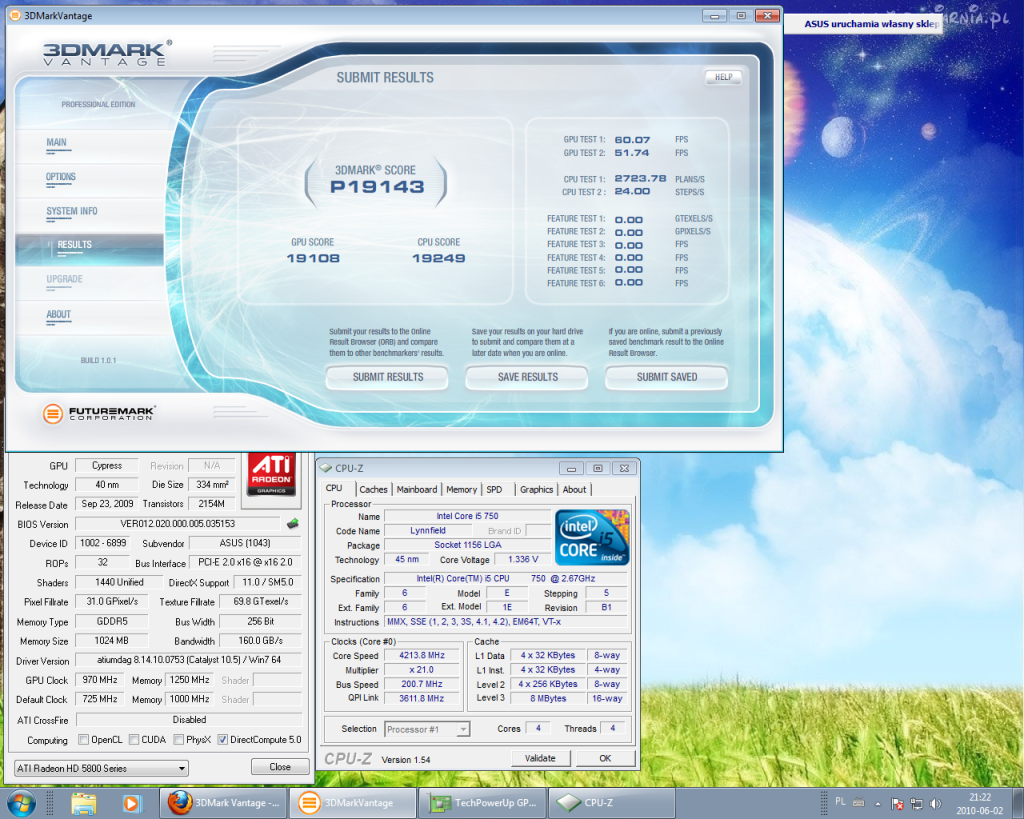Image resolution: width=1024 pixels, height=819 pixels.
Task: Expand the Processor #1 selection dropdown
Action: (x=427, y=729)
